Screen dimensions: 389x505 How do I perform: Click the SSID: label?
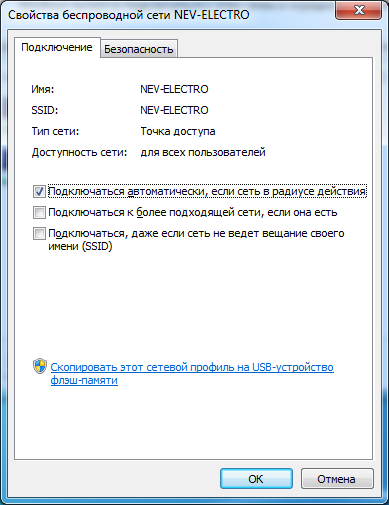[45, 110]
